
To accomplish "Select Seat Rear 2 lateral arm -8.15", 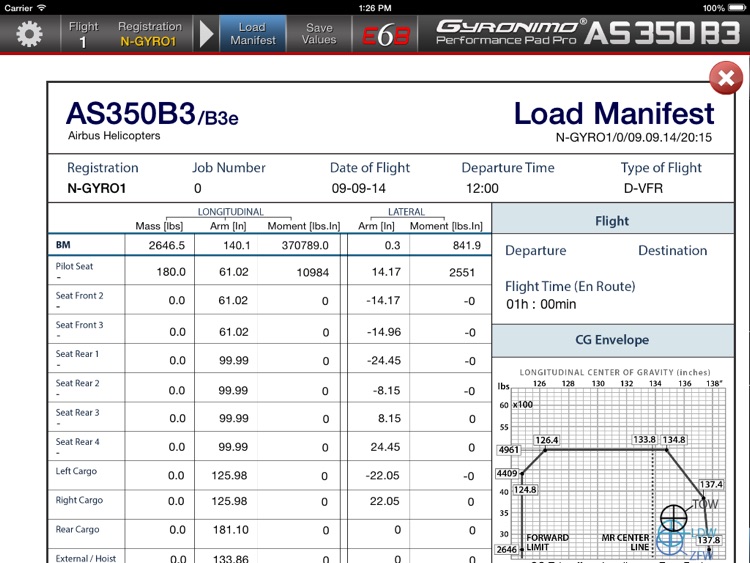I will click(387, 391).
